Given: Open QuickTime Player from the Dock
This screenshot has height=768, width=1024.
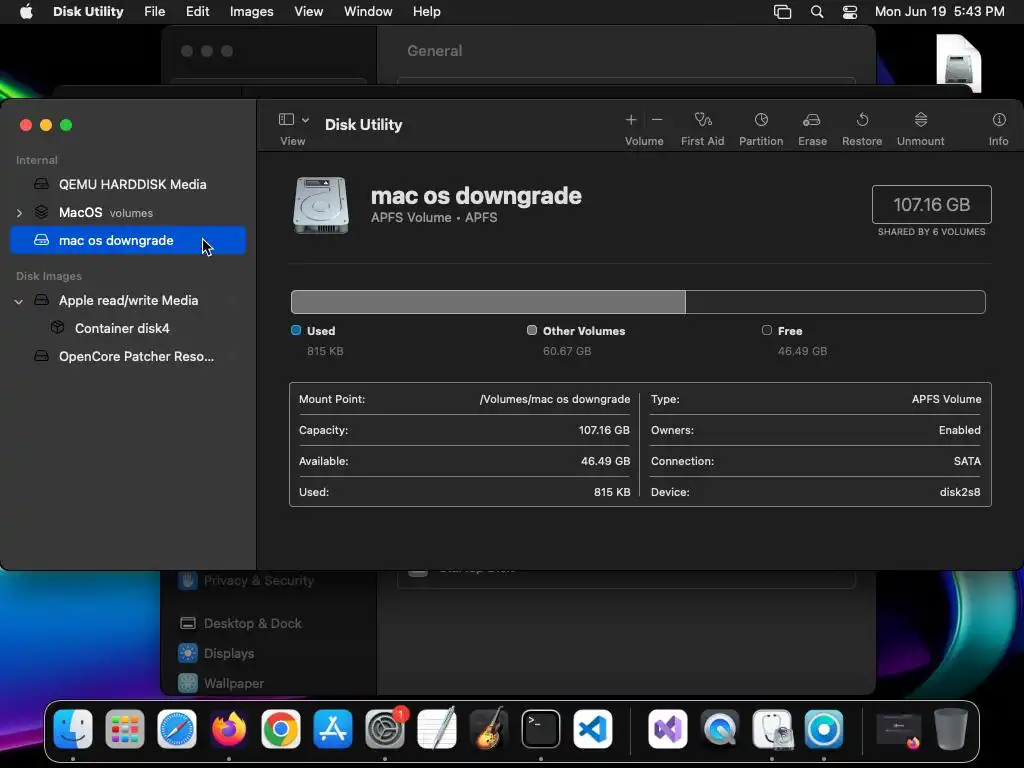Looking at the screenshot, I should coord(720,729).
